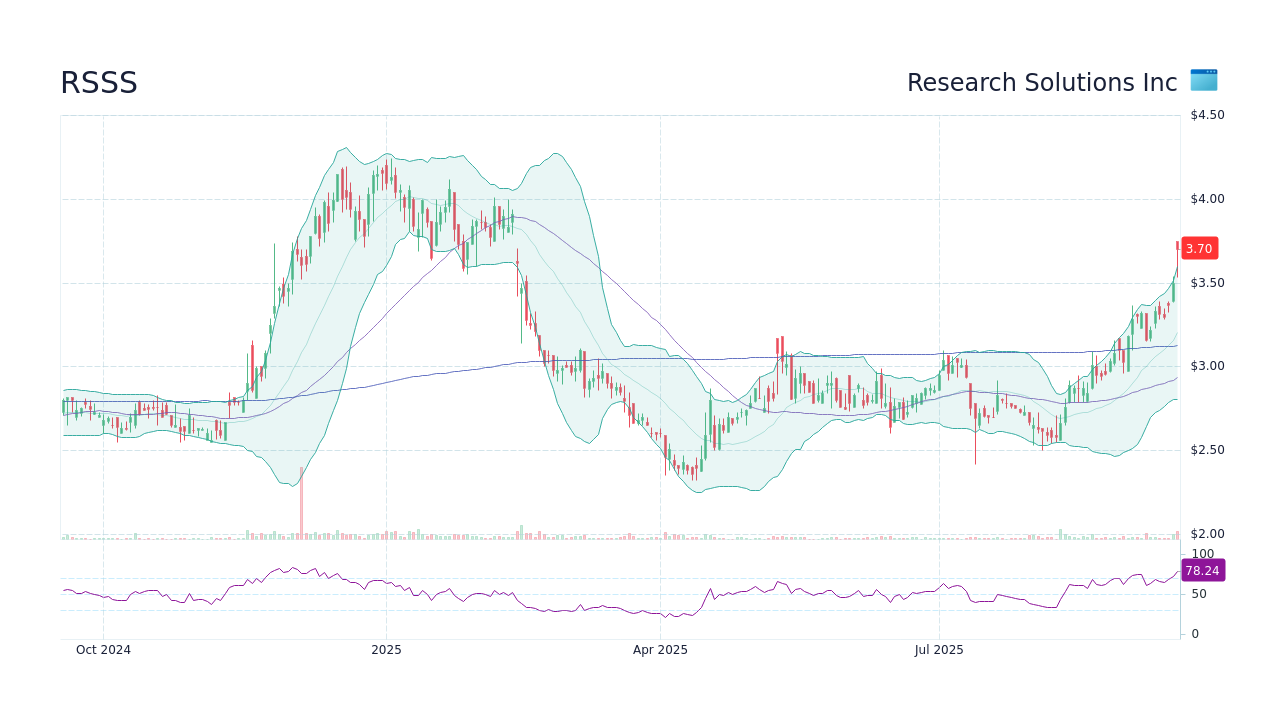Click the purple 78.24 RSI value label

point(1202,571)
